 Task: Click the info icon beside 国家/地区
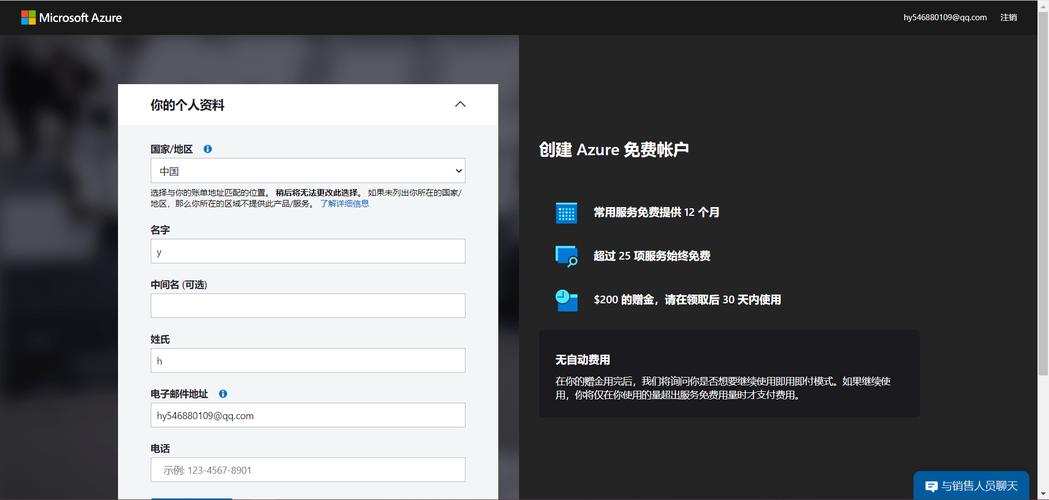(207, 149)
